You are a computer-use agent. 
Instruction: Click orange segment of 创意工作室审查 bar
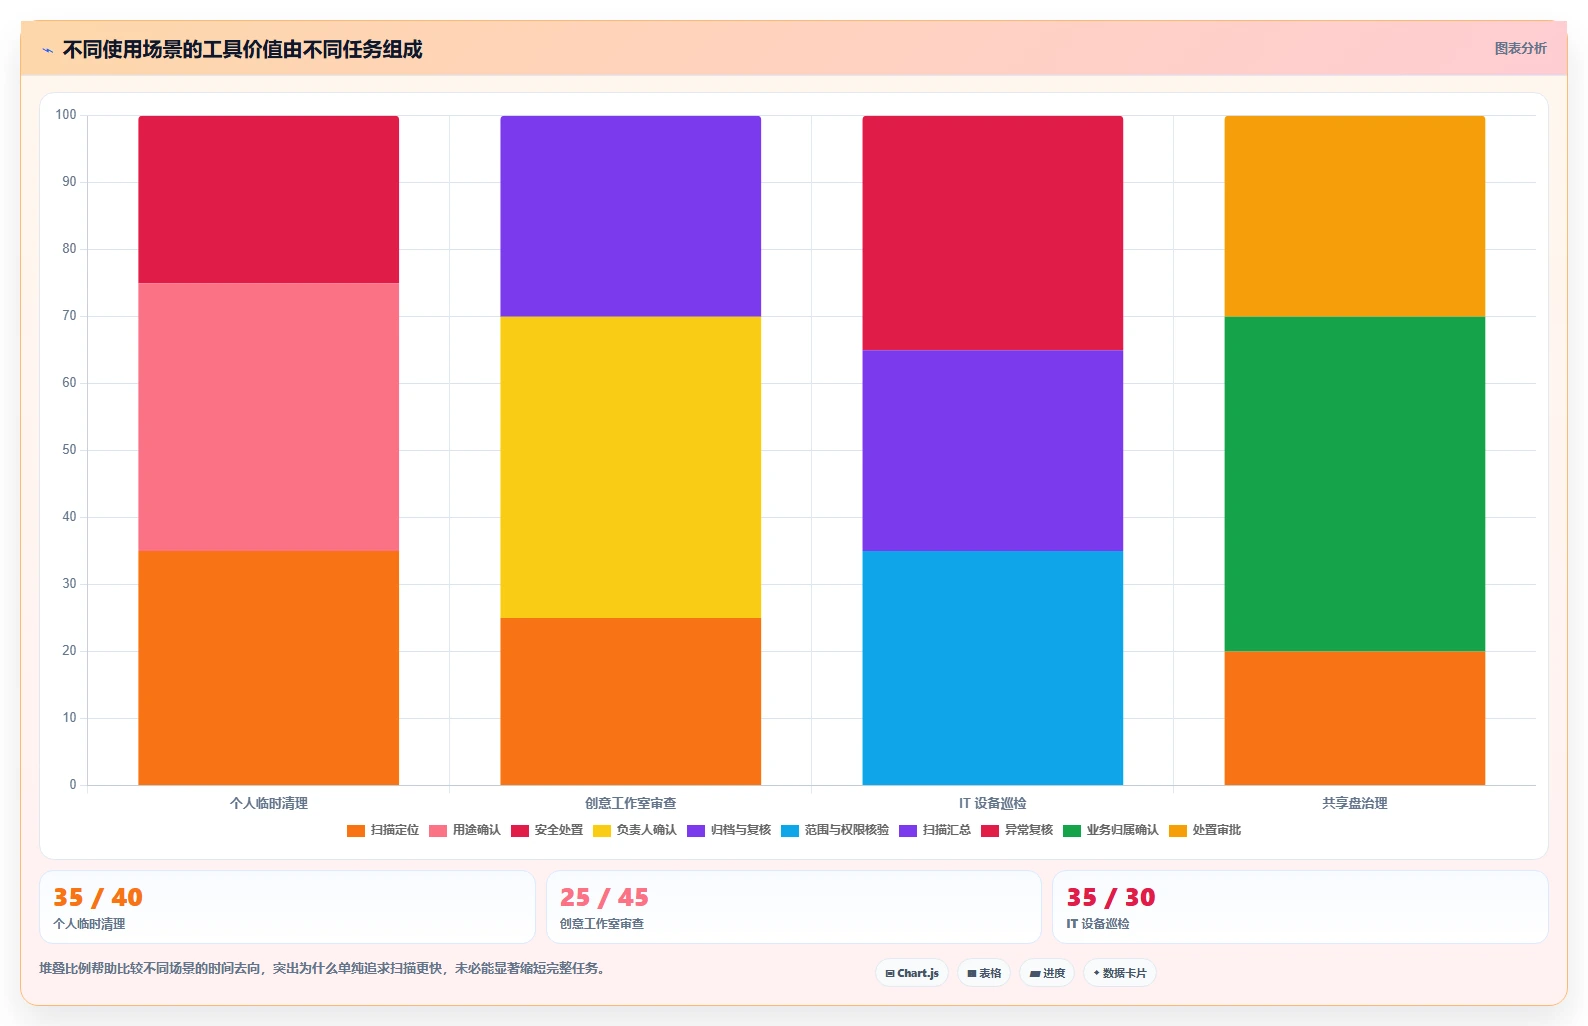(x=630, y=701)
